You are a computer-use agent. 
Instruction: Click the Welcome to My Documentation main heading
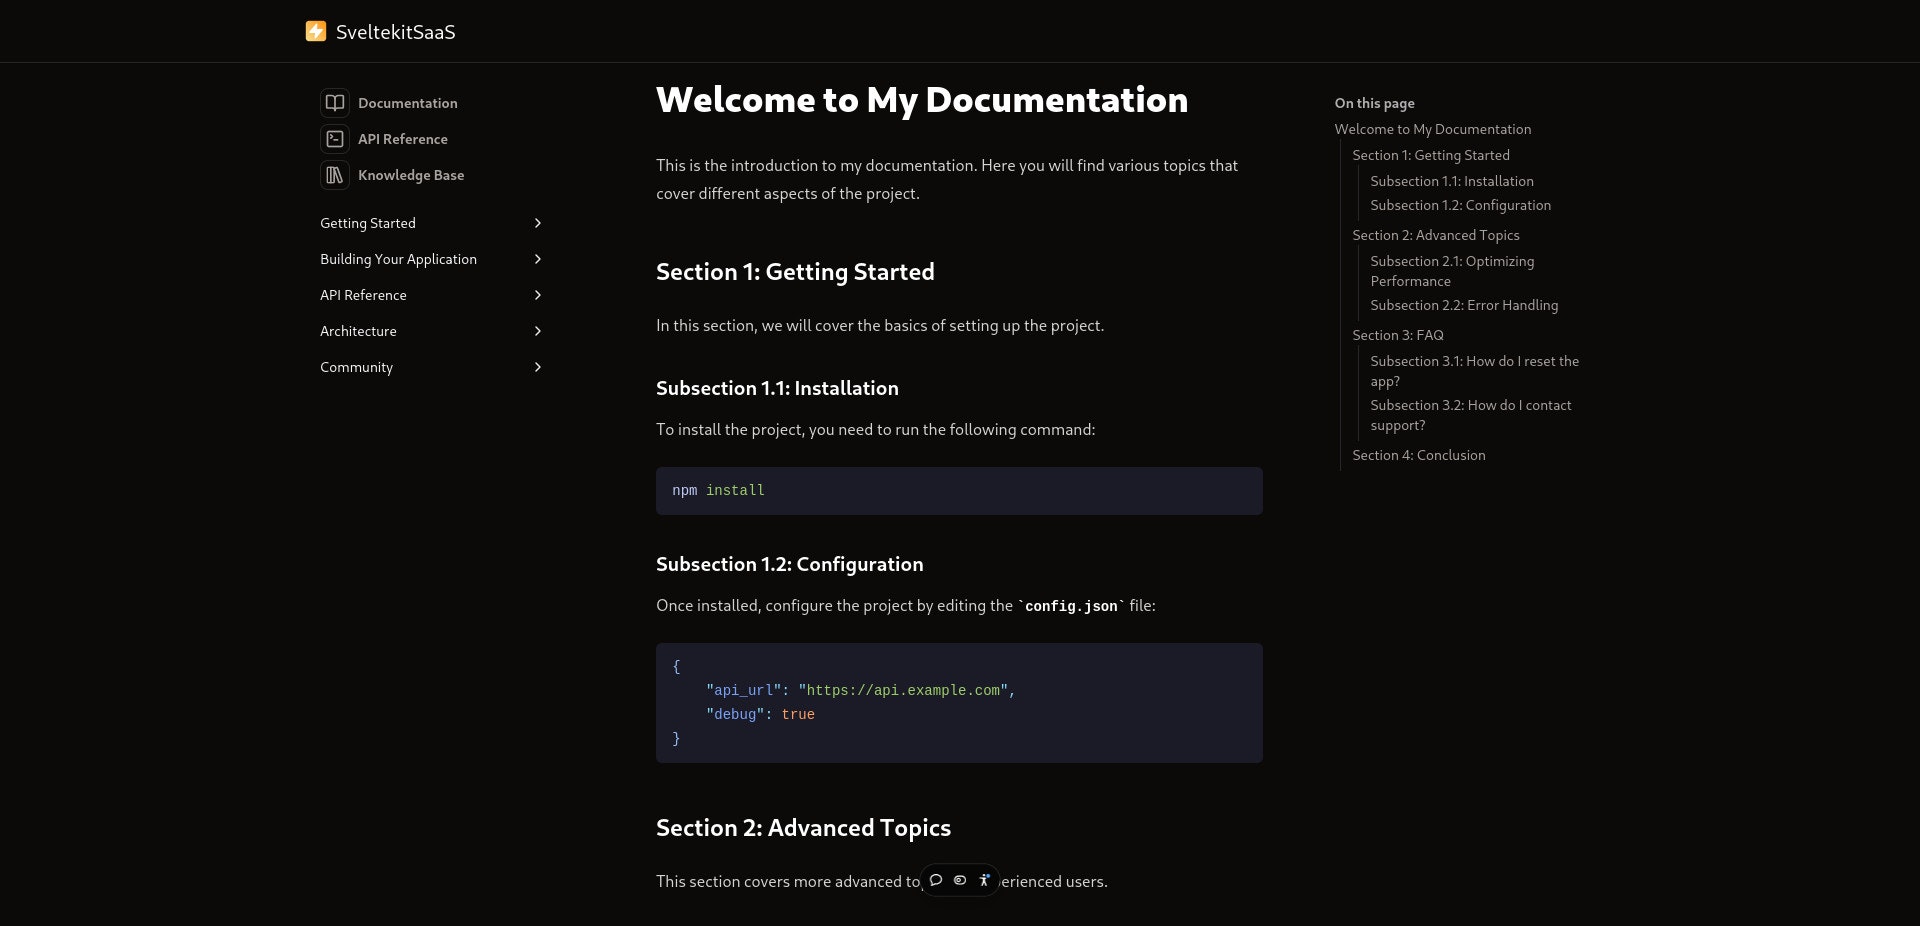pyautogui.click(x=922, y=100)
